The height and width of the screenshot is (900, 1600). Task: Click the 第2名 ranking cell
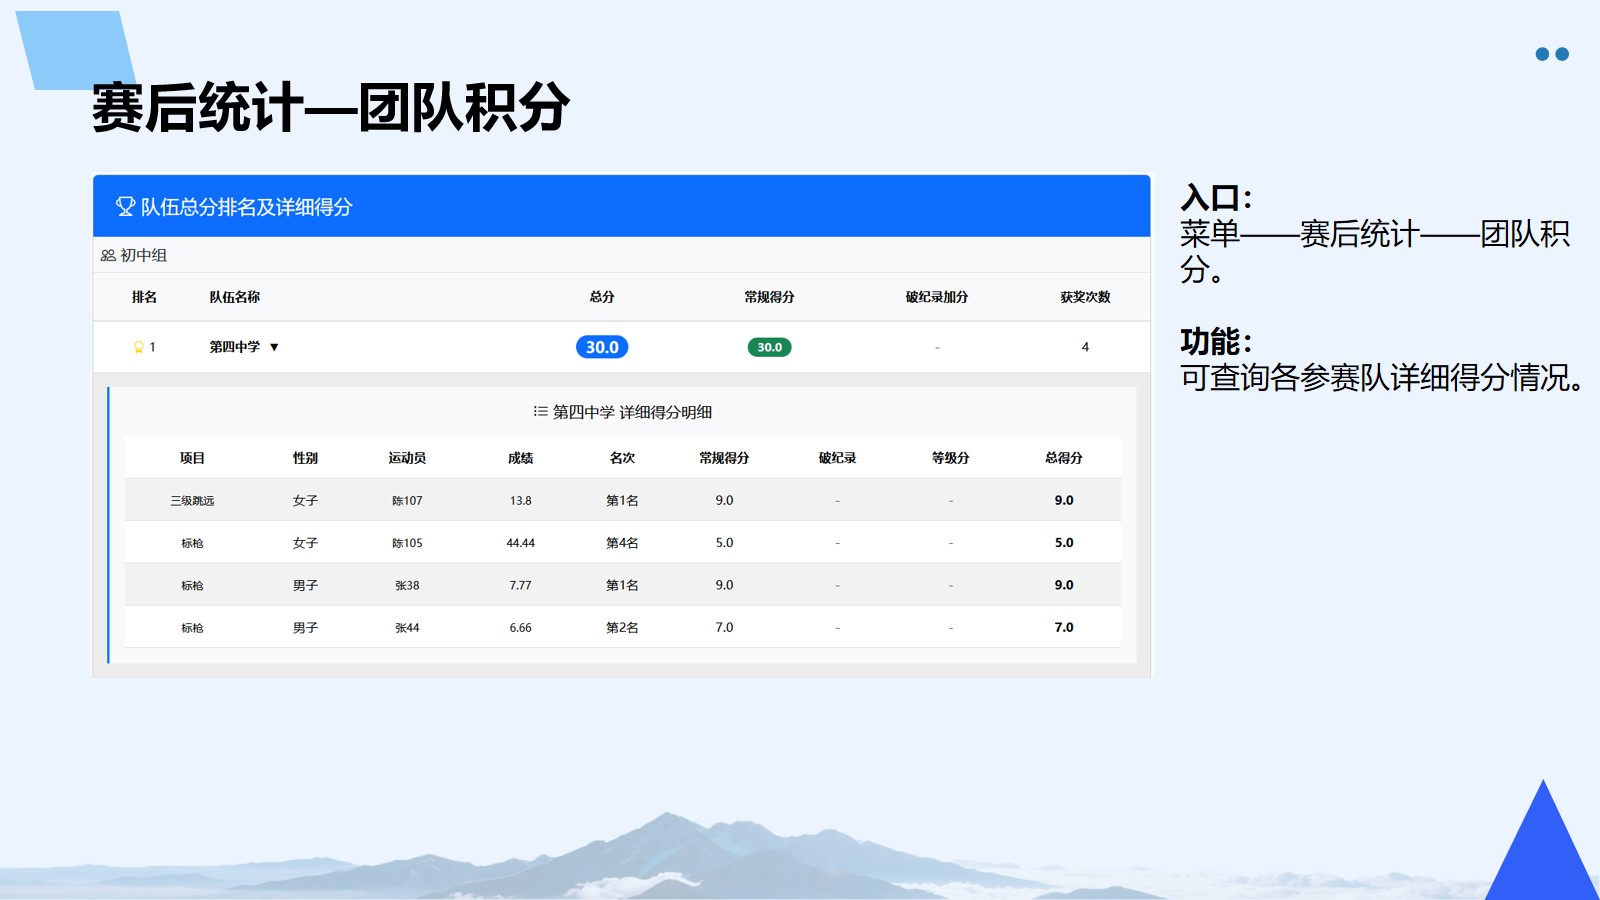(x=622, y=628)
